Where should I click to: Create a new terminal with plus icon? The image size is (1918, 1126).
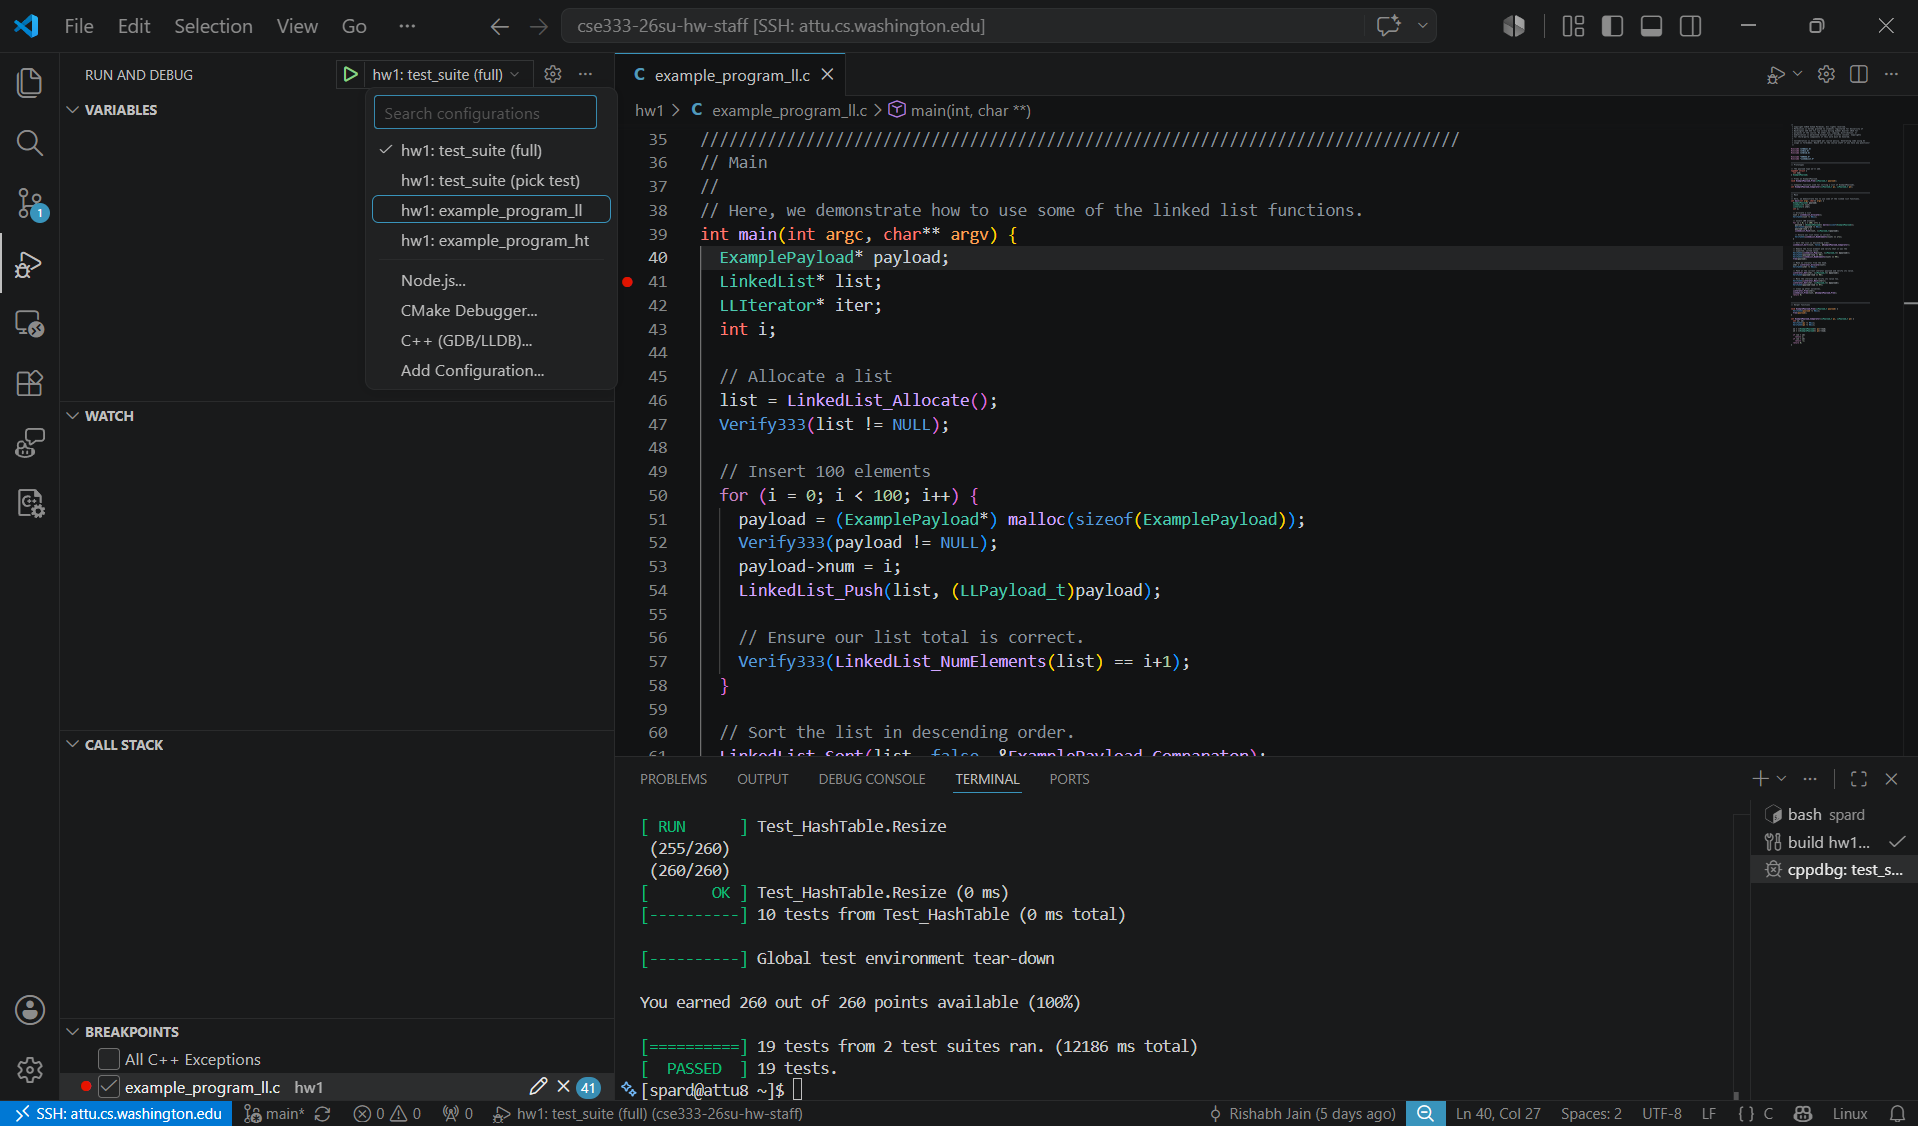coord(1760,779)
